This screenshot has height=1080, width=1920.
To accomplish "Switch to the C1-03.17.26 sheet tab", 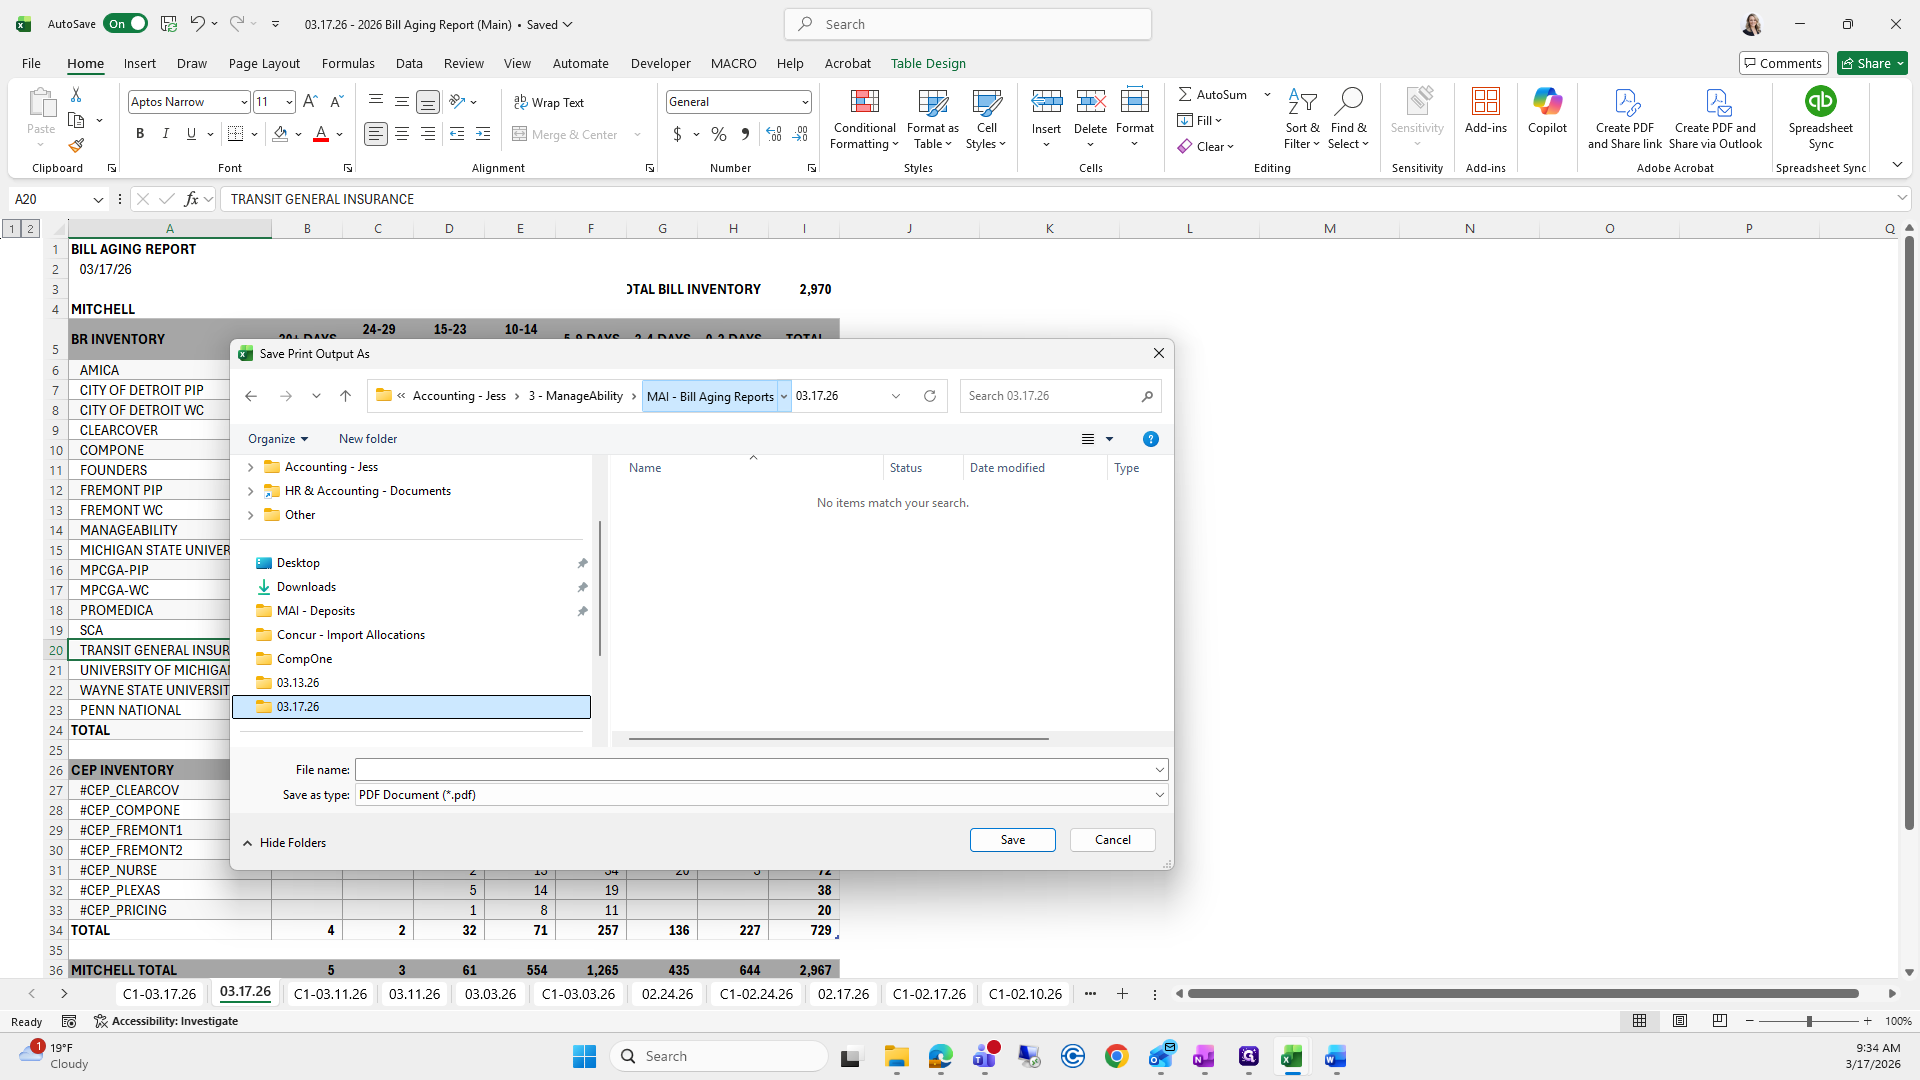I will click(x=159, y=994).
